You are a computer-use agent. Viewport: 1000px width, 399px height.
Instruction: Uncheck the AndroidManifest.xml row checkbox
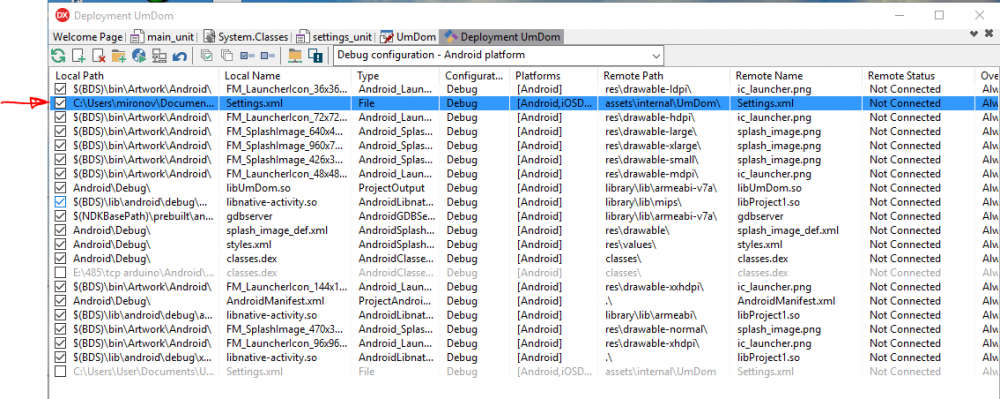pos(60,301)
